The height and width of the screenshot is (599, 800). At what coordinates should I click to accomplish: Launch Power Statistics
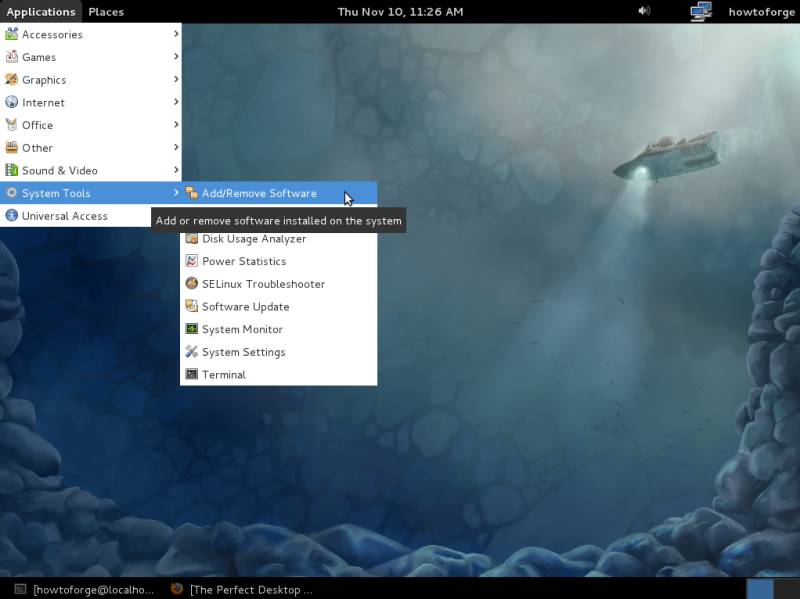point(279,261)
